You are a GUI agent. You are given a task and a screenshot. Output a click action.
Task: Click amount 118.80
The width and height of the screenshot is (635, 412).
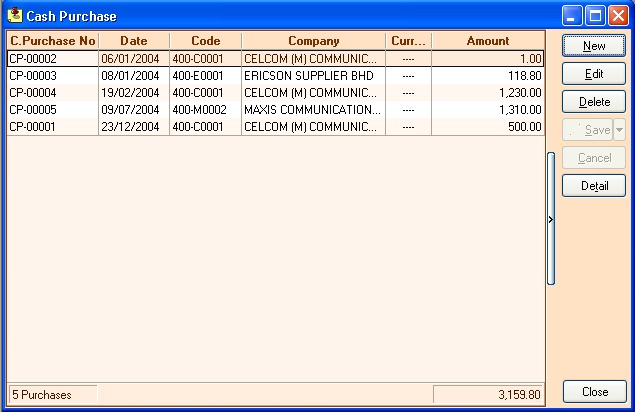click(524, 76)
